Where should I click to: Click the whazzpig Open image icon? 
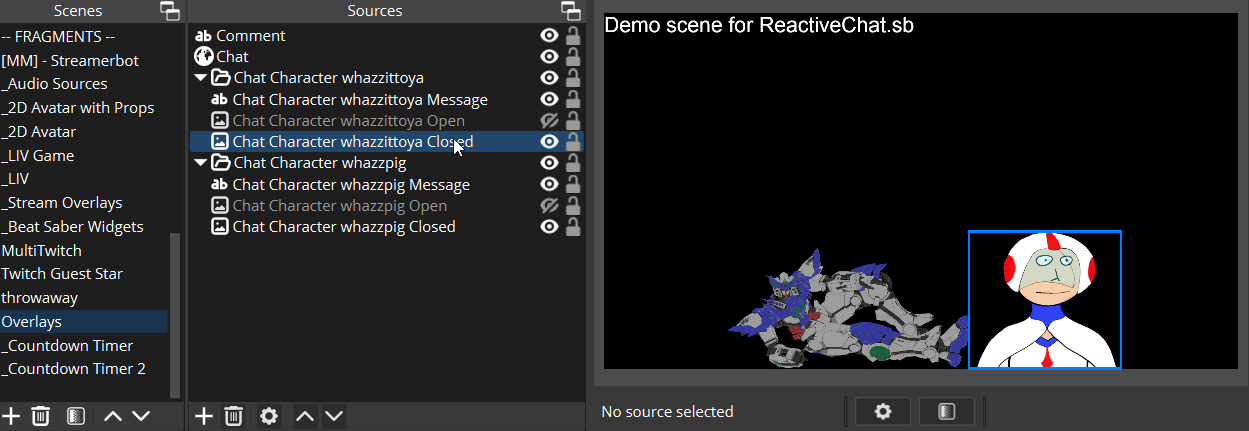[220, 206]
